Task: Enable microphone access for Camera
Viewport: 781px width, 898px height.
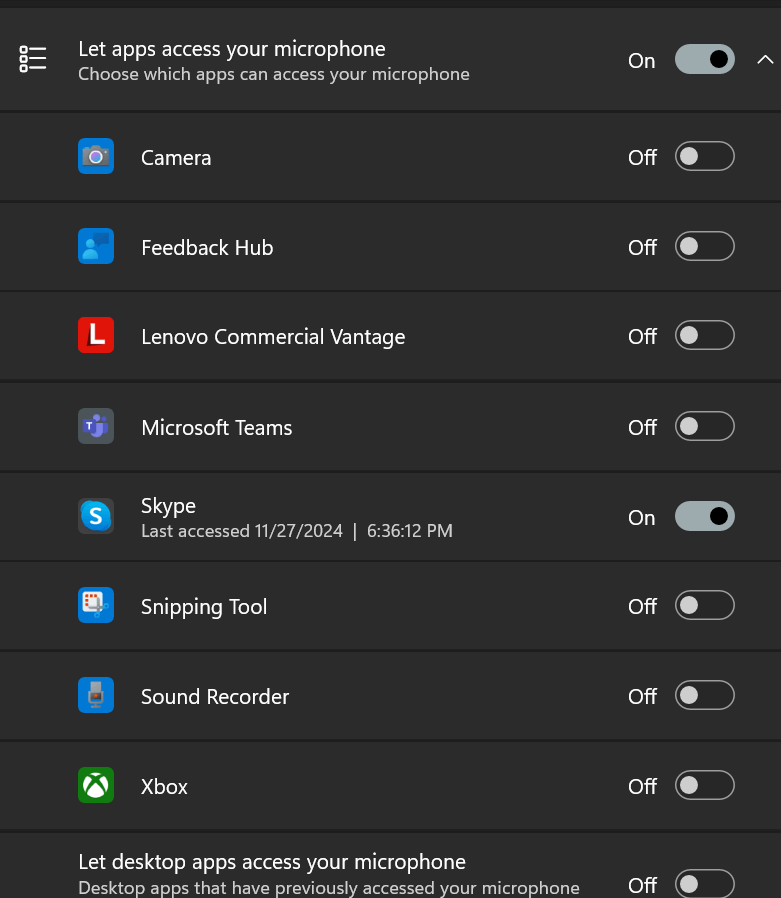Action: (x=704, y=156)
